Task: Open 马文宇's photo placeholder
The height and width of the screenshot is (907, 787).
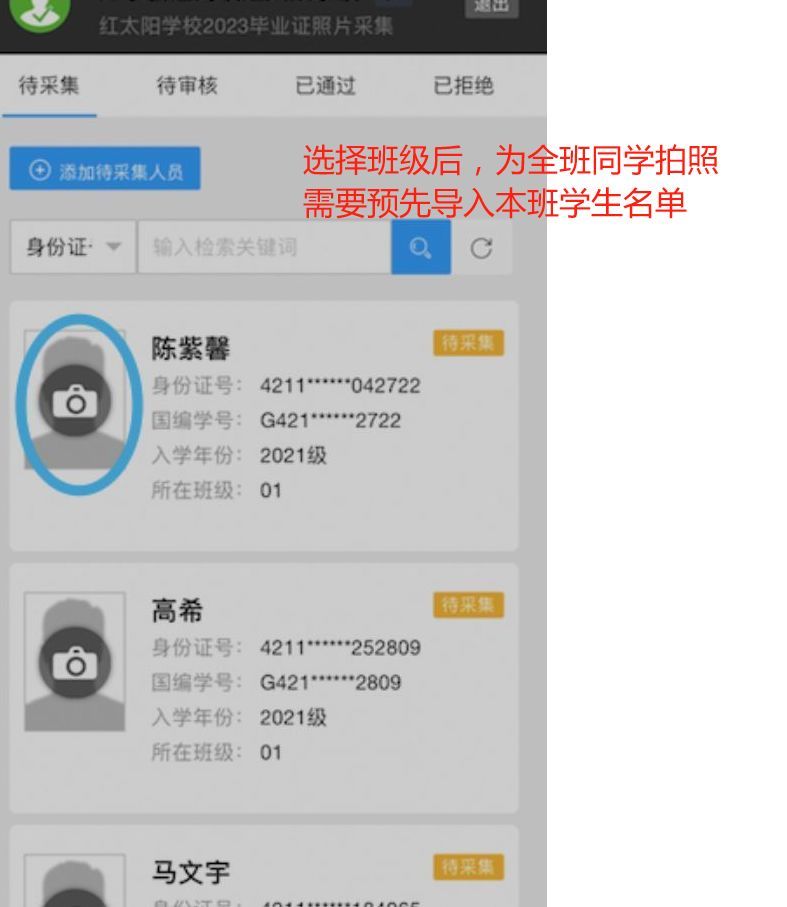Action: 75,880
